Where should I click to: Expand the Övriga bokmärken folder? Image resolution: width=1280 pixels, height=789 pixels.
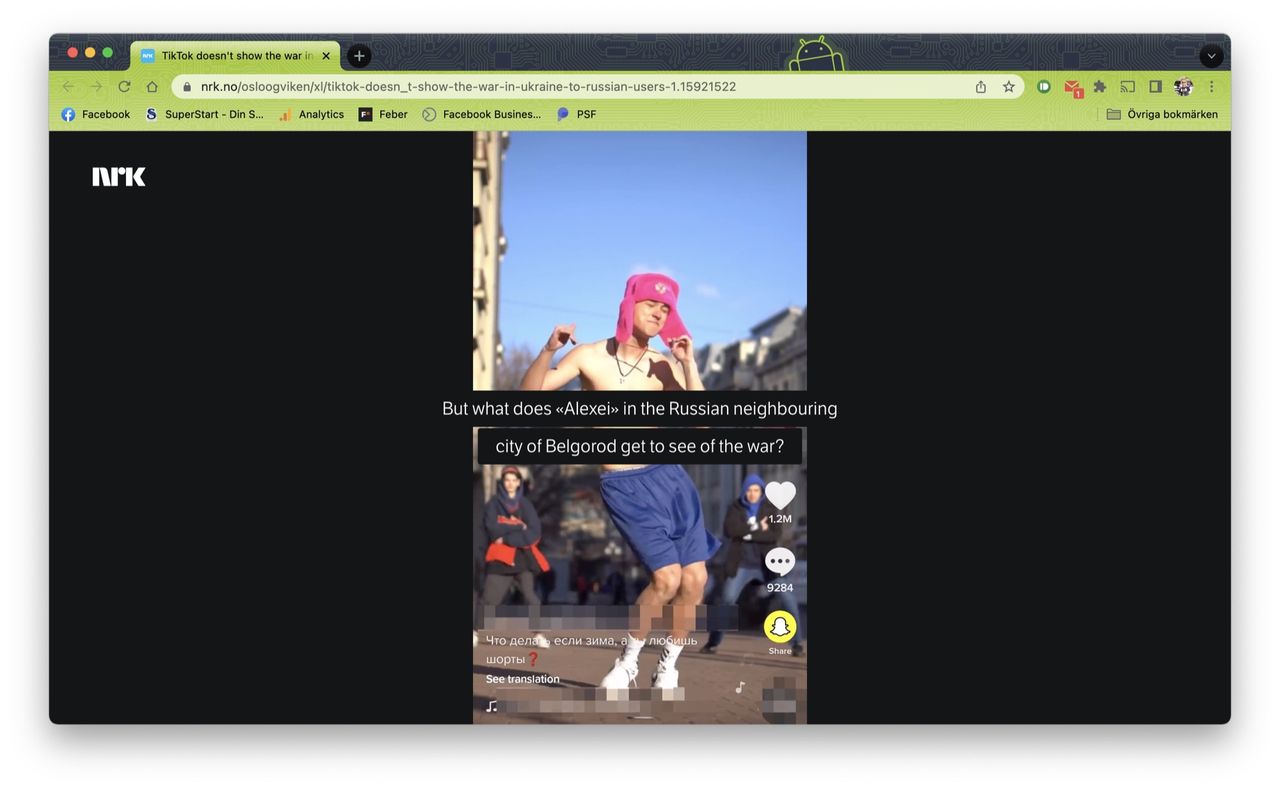coord(1162,114)
